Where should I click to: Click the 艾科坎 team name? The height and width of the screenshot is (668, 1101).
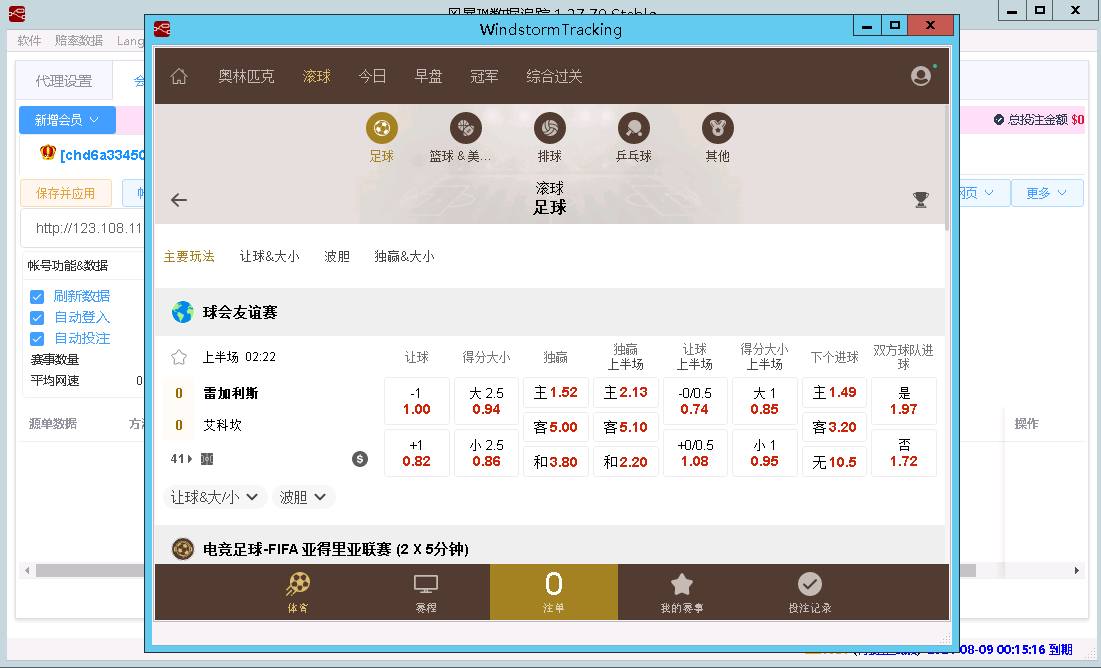tap(223, 425)
